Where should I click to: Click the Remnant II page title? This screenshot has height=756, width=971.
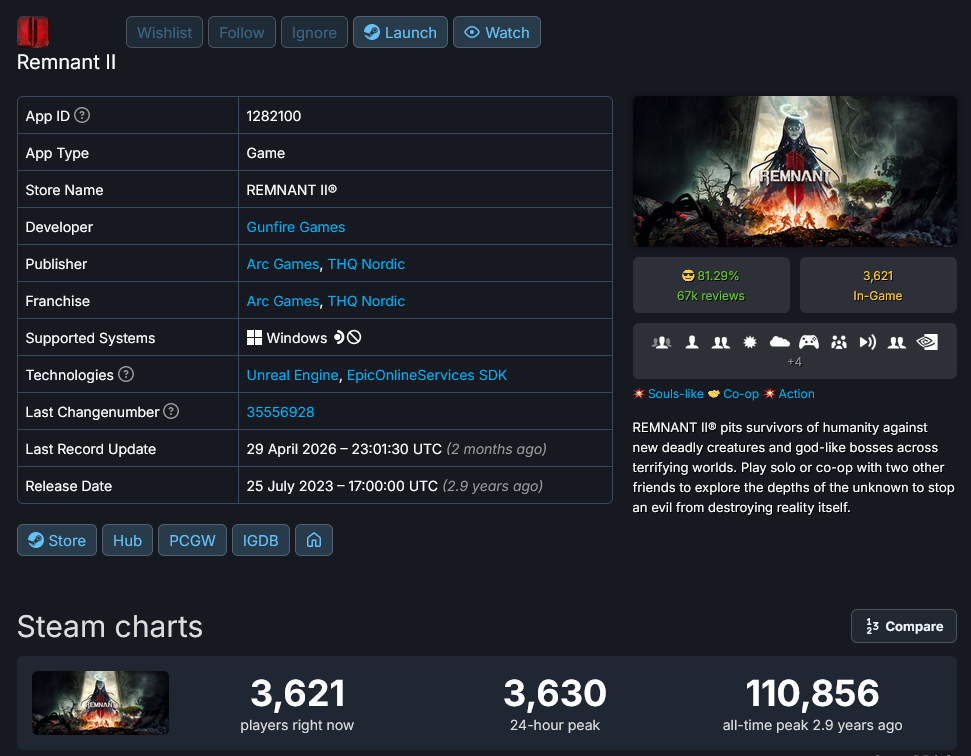66,62
